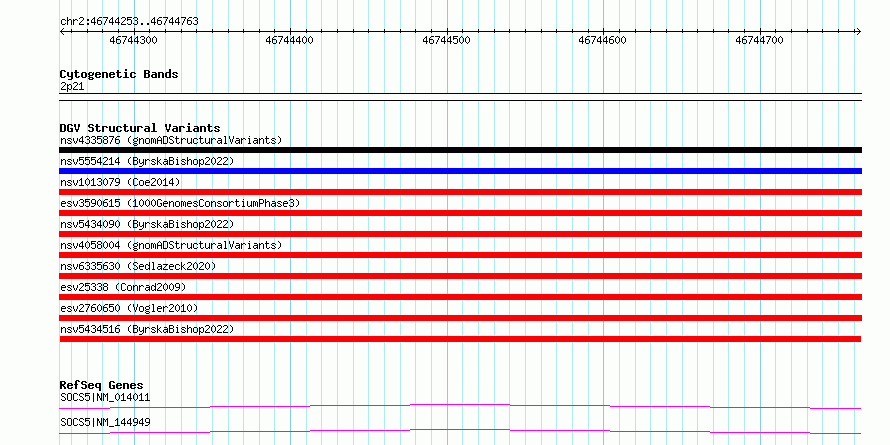
Task: Click the blue nsv5554214 variant bar
Action: point(460,171)
